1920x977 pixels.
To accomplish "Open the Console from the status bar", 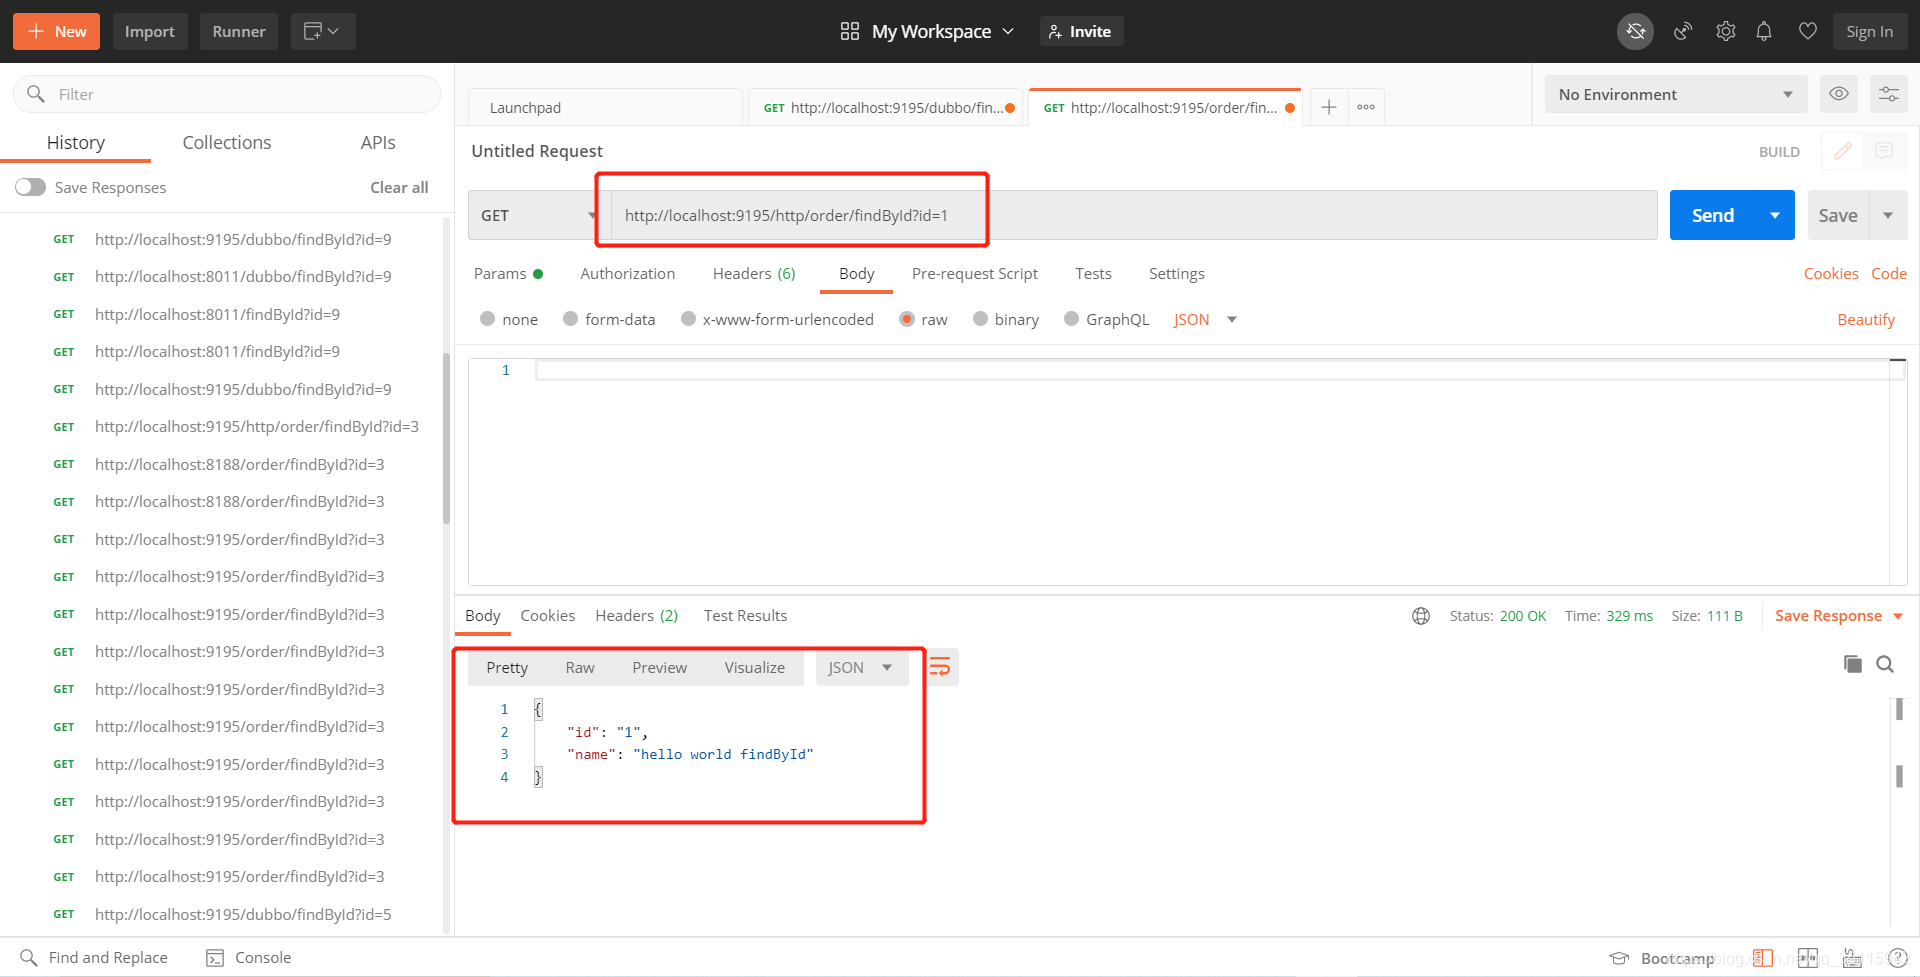I will 249,957.
